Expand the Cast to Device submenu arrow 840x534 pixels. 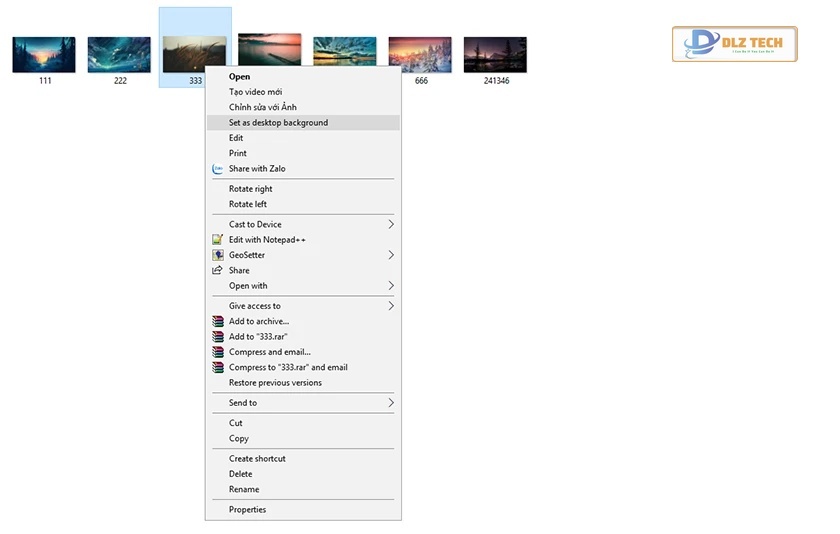pyautogui.click(x=391, y=225)
